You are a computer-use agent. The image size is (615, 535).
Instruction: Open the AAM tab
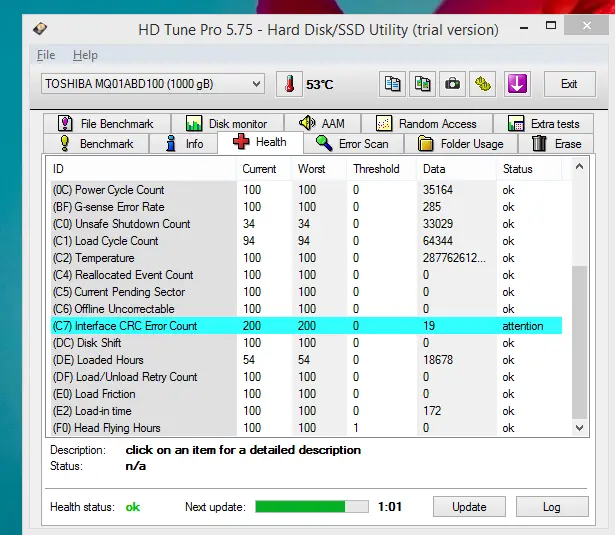[322, 124]
